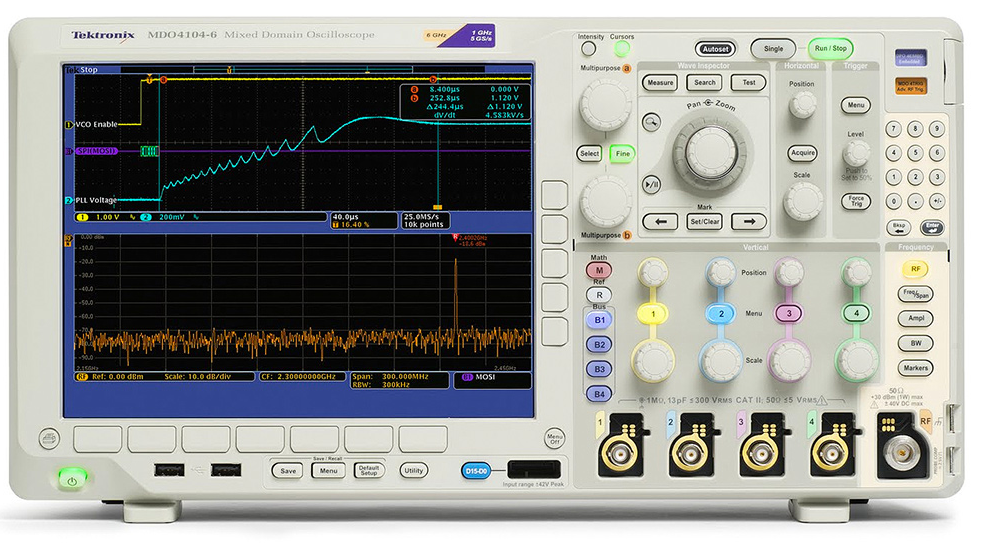
Task: Tap the Utility button
Action: [x=414, y=471]
